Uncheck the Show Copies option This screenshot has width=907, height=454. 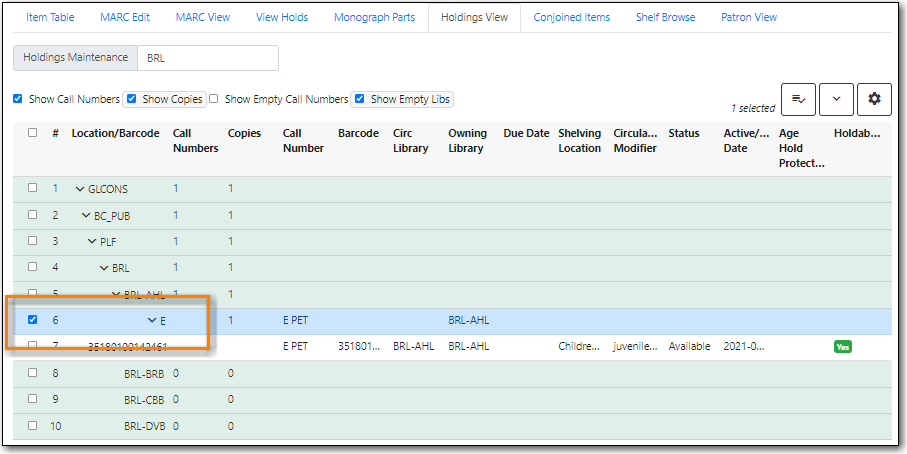click(132, 99)
